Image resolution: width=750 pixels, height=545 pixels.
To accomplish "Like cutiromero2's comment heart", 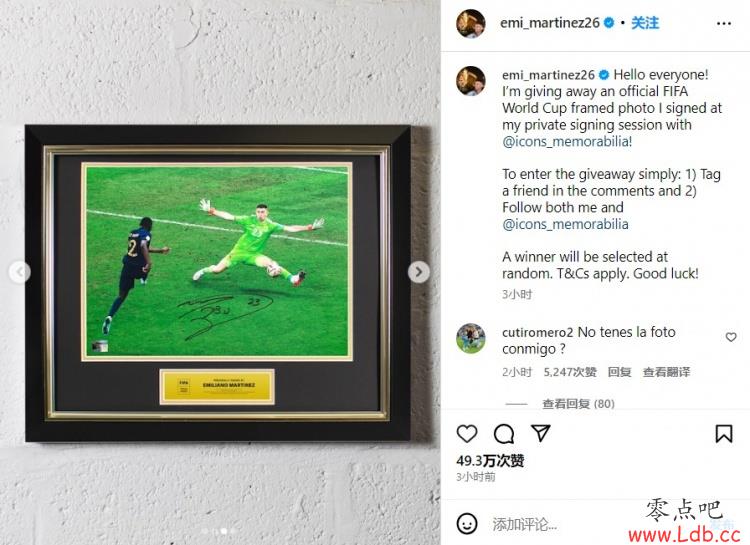I will [731, 337].
